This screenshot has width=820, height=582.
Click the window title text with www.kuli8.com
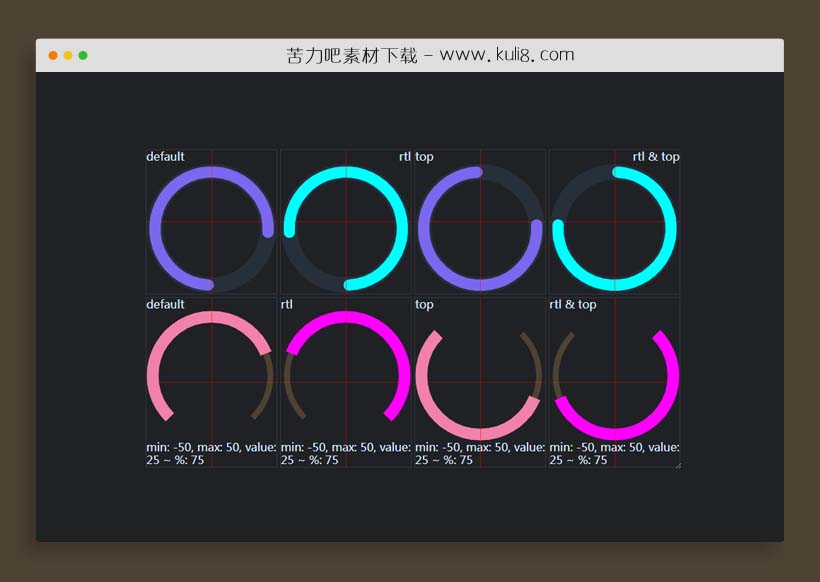[430, 55]
